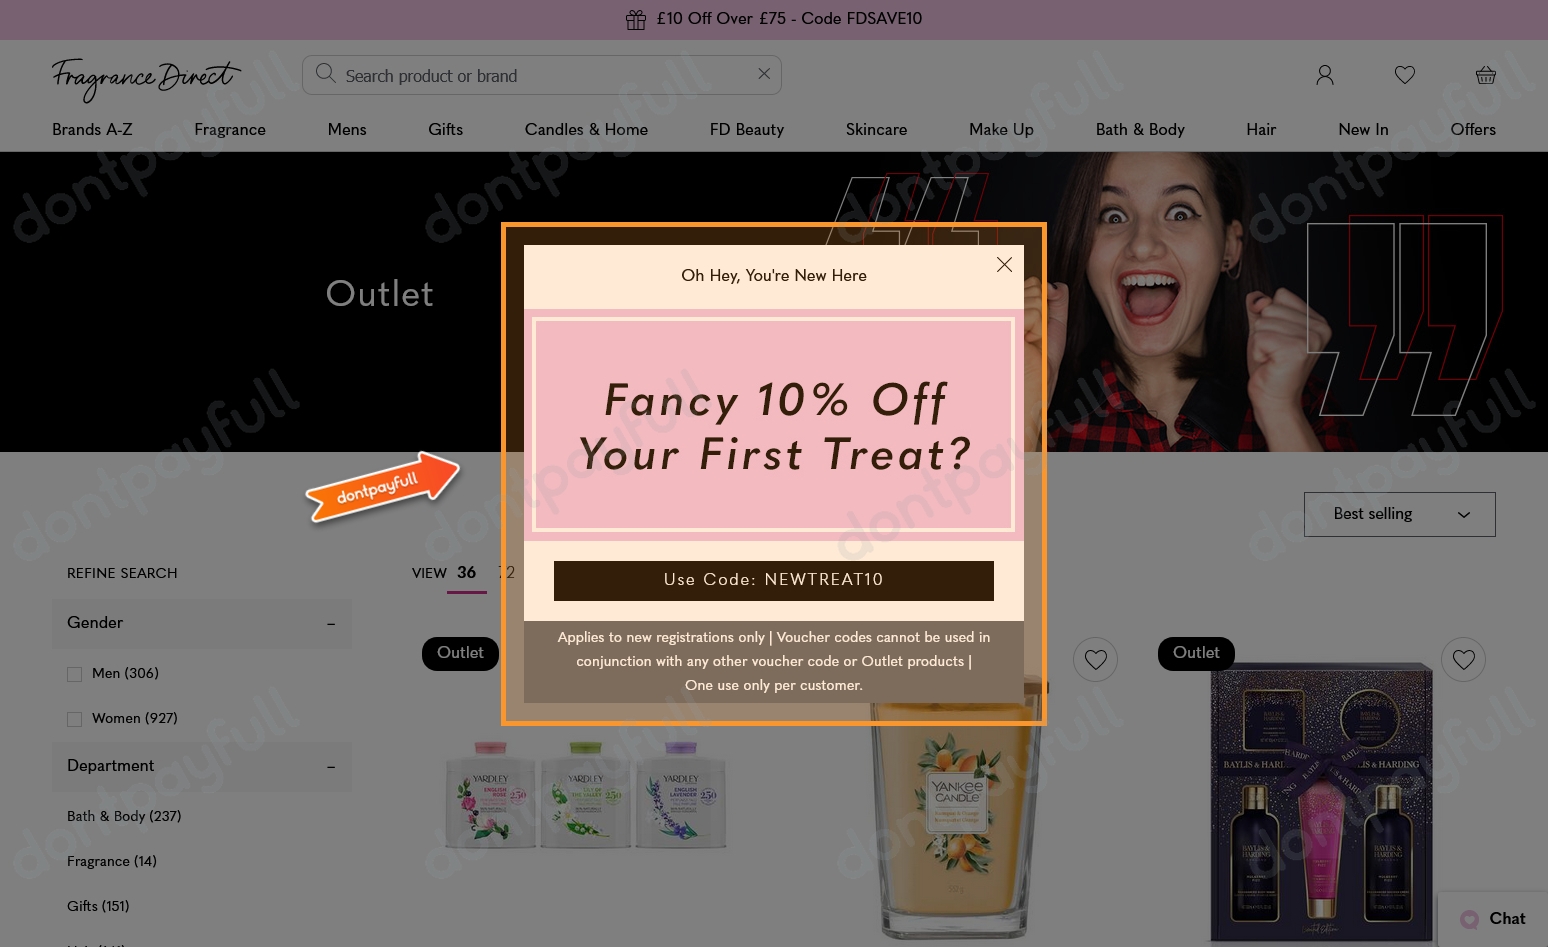
Task: Open the Candles & Home menu
Action: [586, 130]
